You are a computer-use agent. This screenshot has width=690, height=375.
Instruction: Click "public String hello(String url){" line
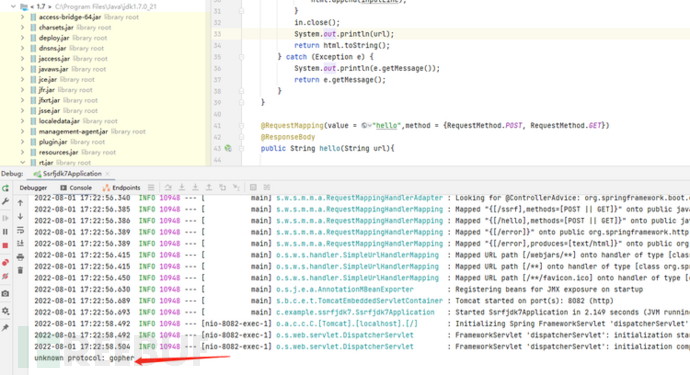pyautogui.click(x=327, y=148)
